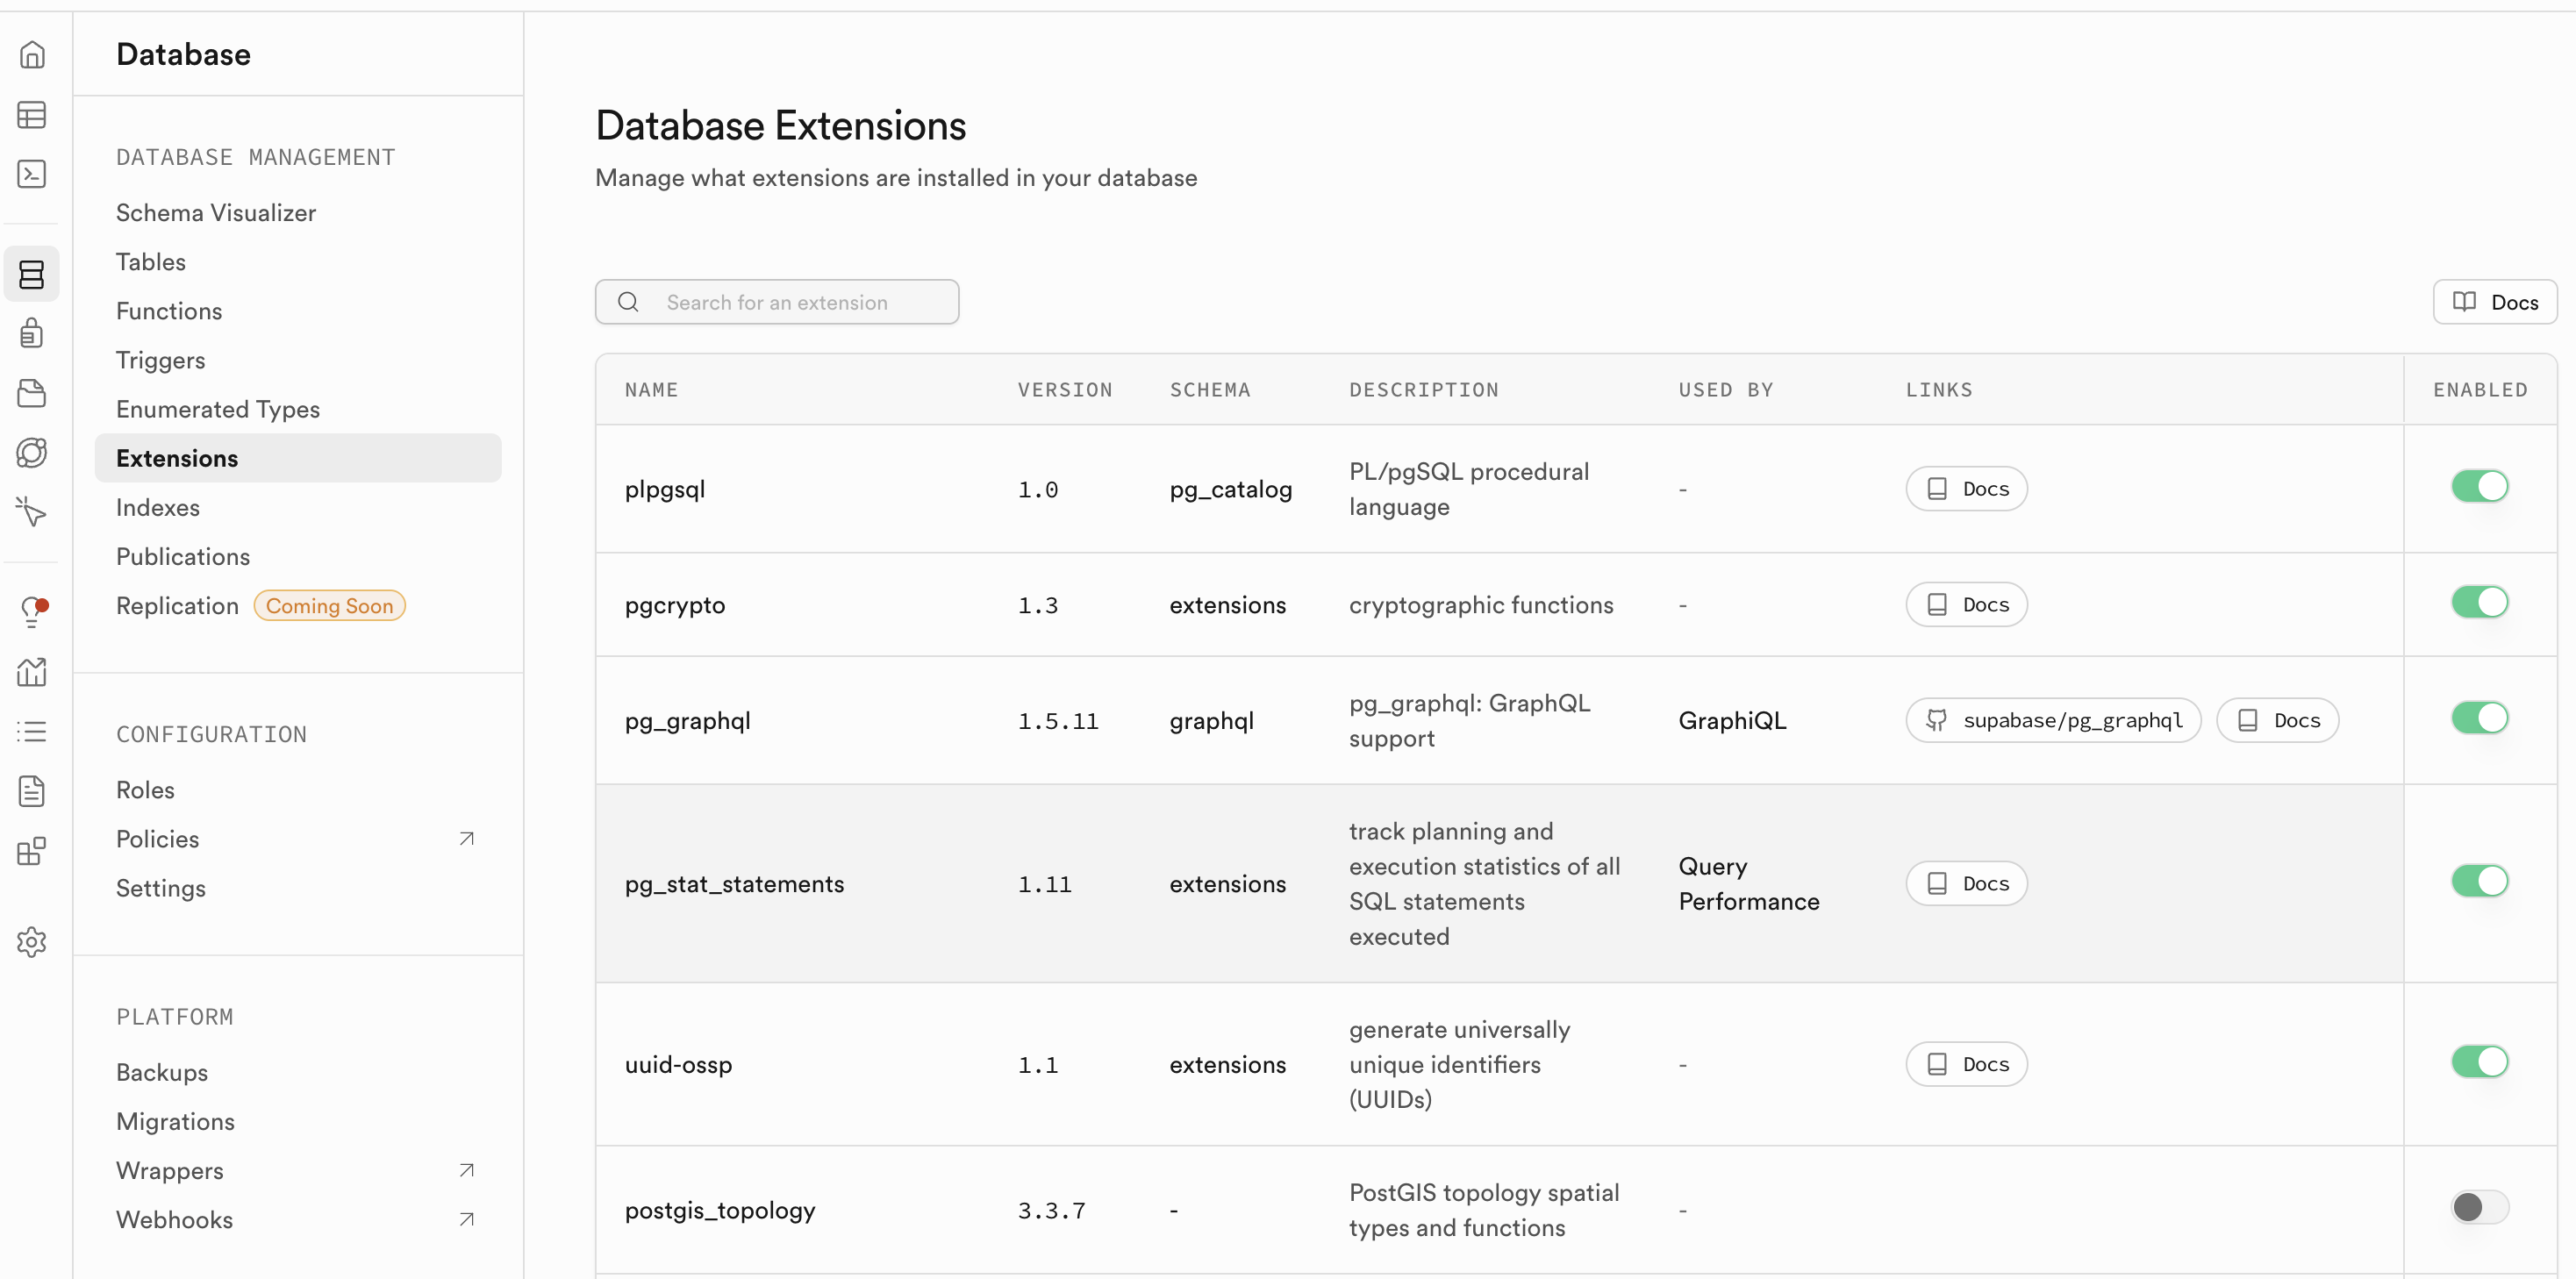The height and width of the screenshot is (1279, 2576).
Task: Open the Advisors lightbulb icon
Action: tap(32, 611)
